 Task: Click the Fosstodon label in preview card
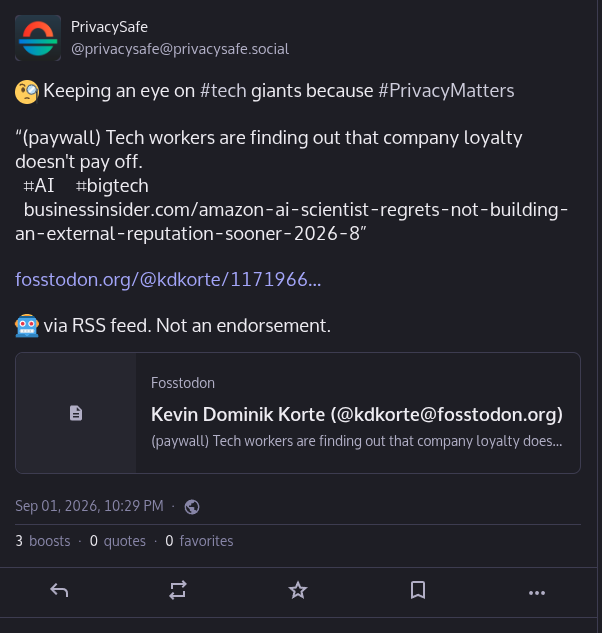click(183, 383)
